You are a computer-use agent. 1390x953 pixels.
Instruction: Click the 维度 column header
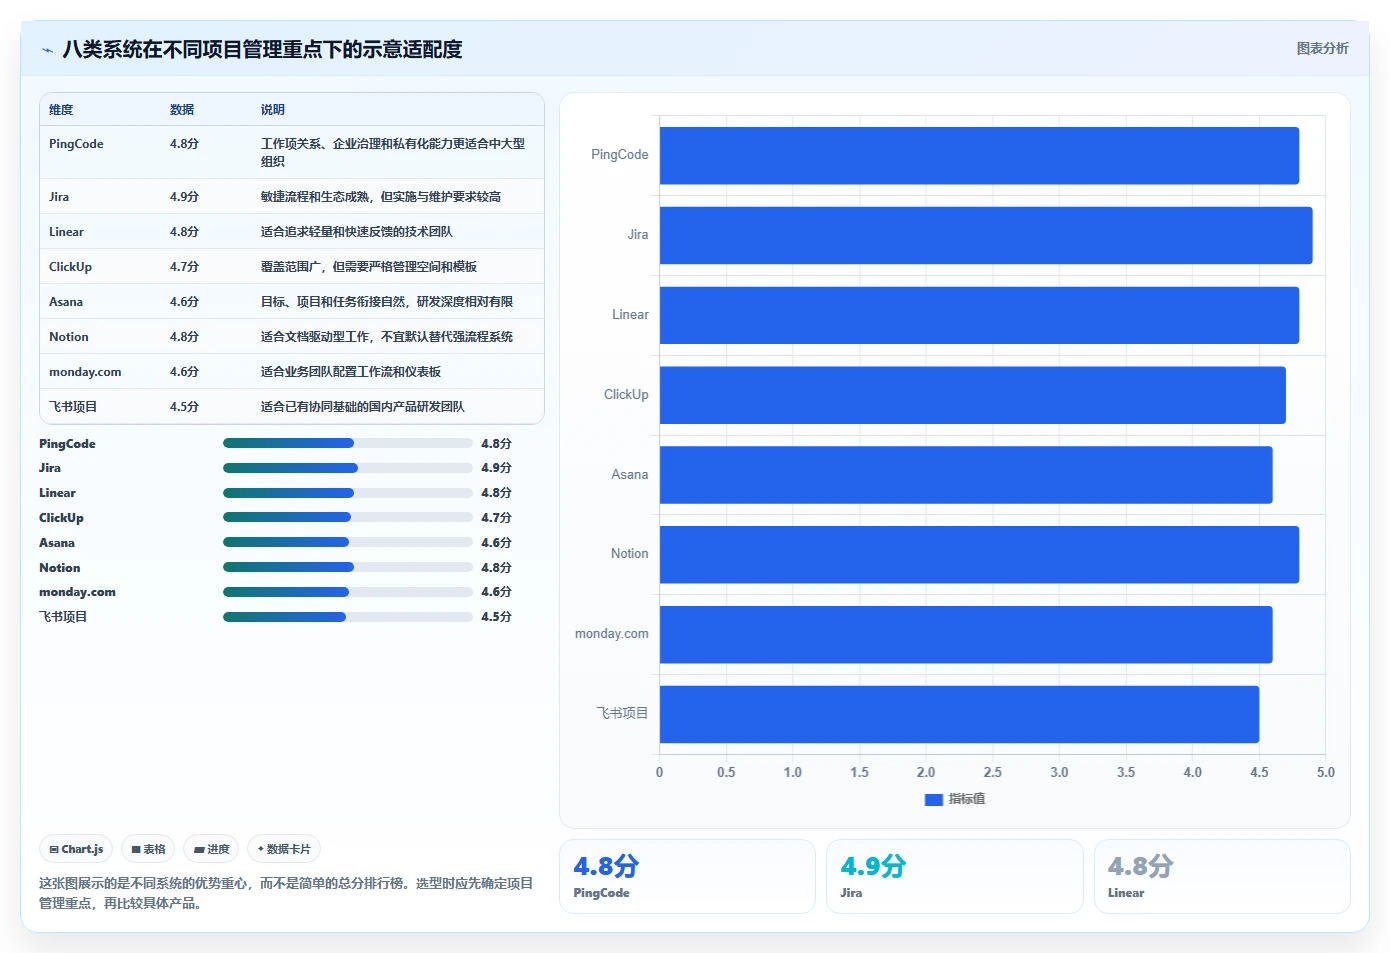point(61,110)
